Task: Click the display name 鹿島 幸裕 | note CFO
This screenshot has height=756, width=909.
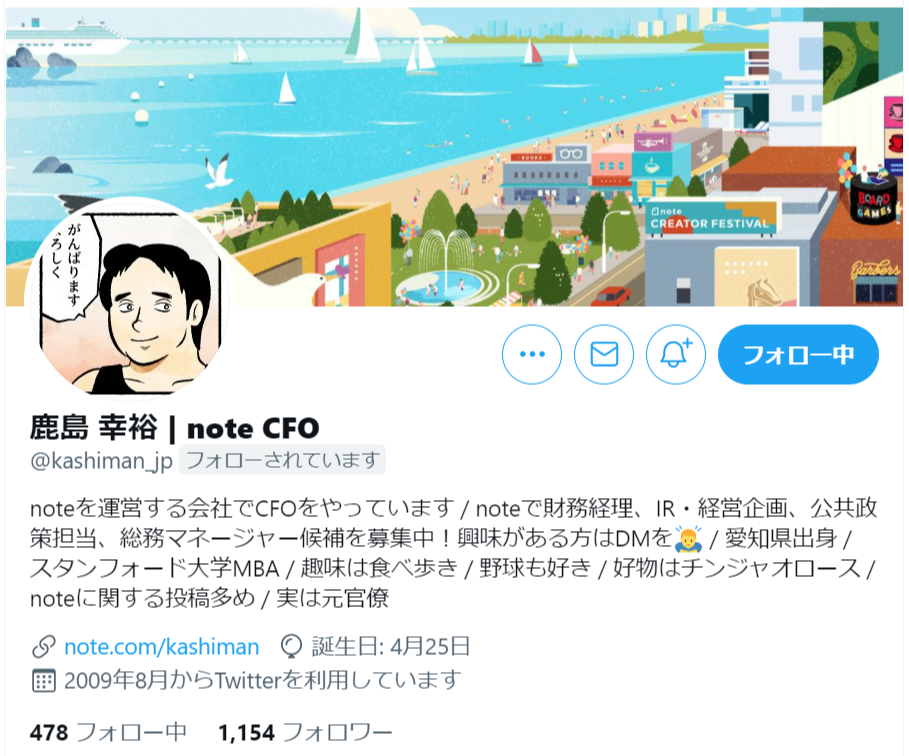Action: [x=174, y=429]
